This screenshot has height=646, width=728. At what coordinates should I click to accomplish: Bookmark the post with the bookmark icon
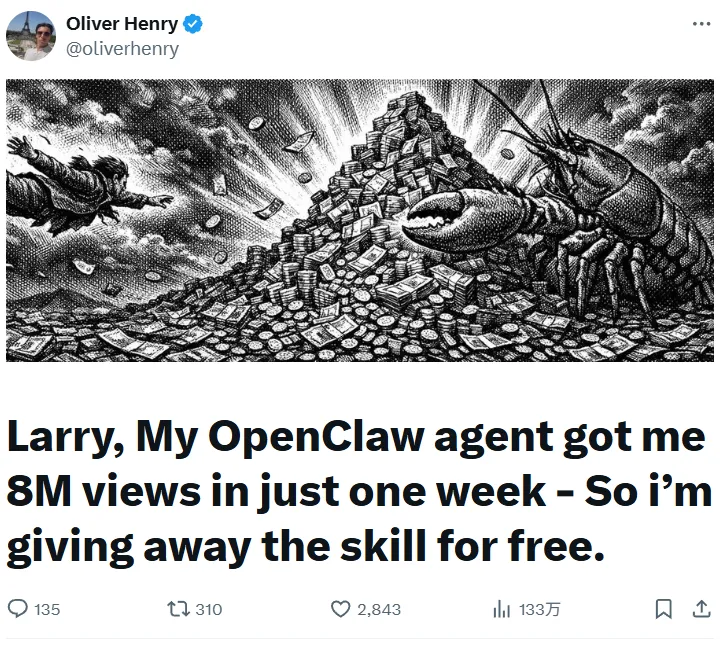pyautogui.click(x=663, y=609)
